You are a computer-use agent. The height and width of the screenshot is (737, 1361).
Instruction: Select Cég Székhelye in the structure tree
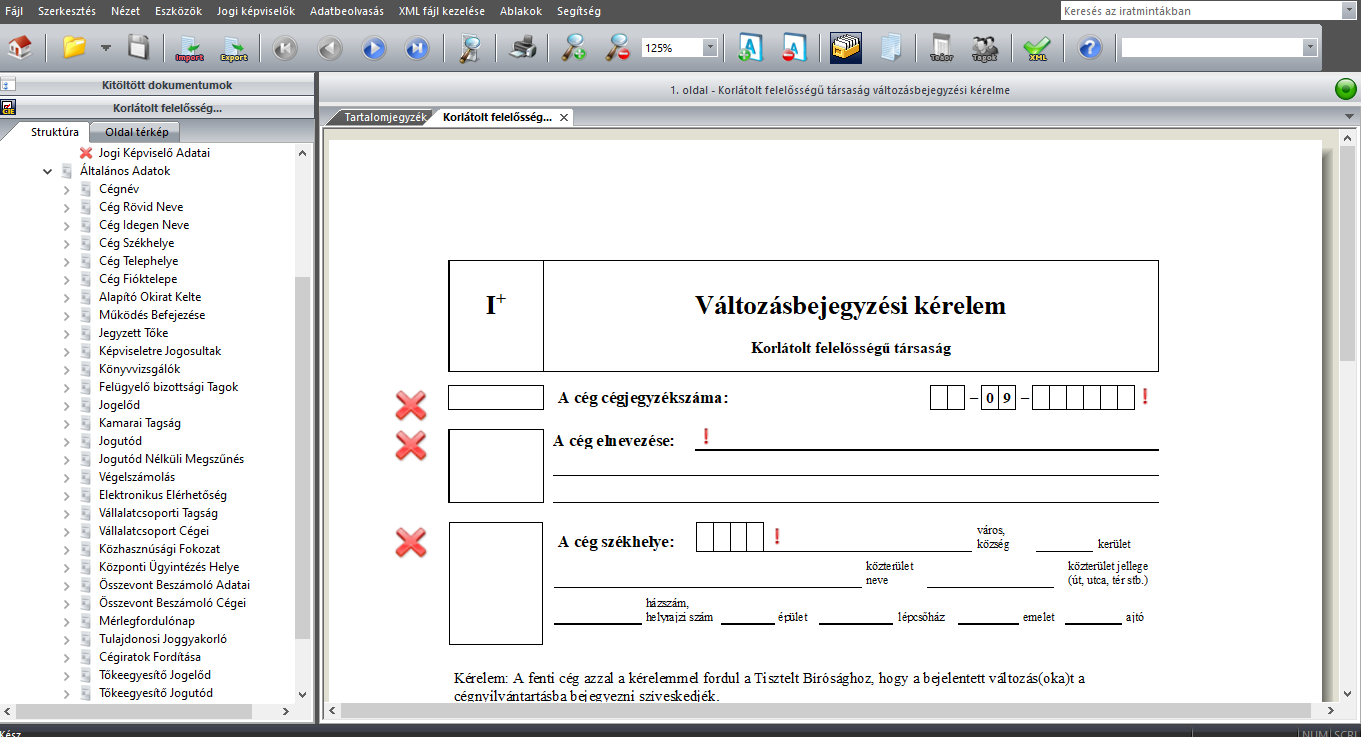coord(136,243)
